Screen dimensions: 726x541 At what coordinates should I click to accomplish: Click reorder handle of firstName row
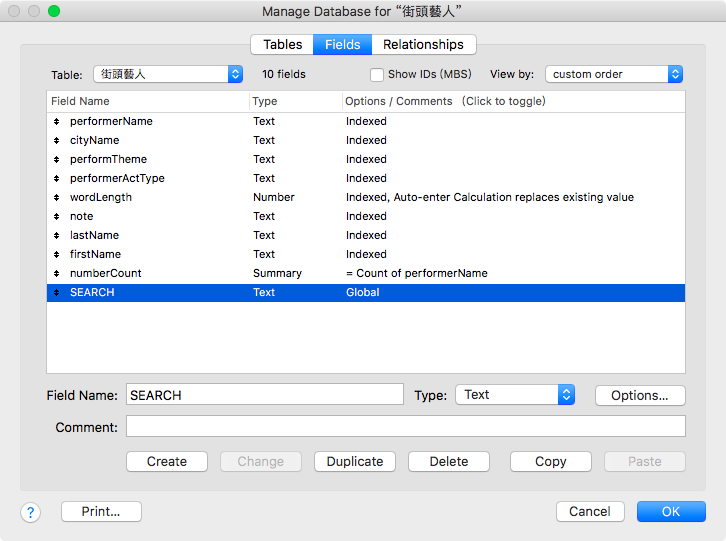(x=56, y=254)
